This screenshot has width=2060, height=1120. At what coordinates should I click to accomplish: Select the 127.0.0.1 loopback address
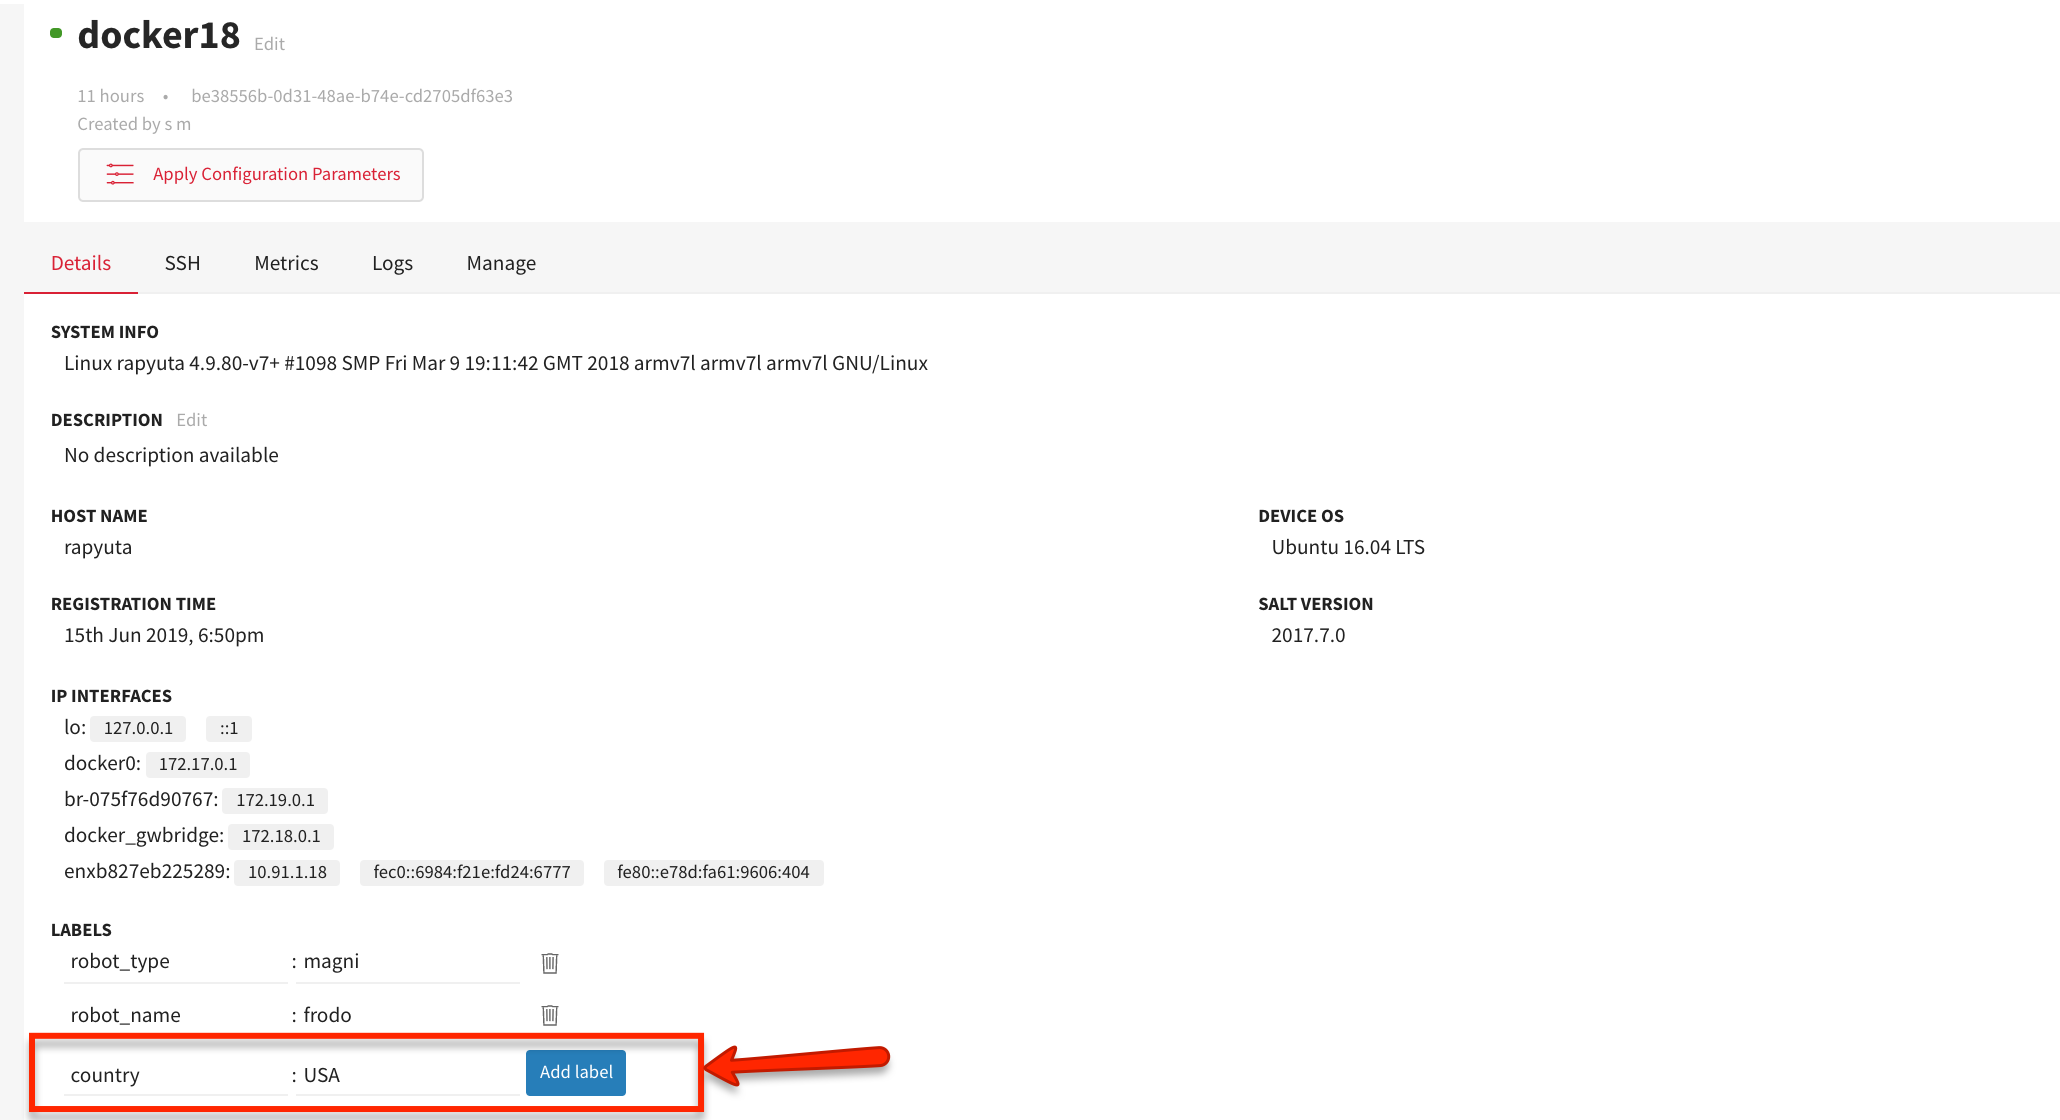138,728
